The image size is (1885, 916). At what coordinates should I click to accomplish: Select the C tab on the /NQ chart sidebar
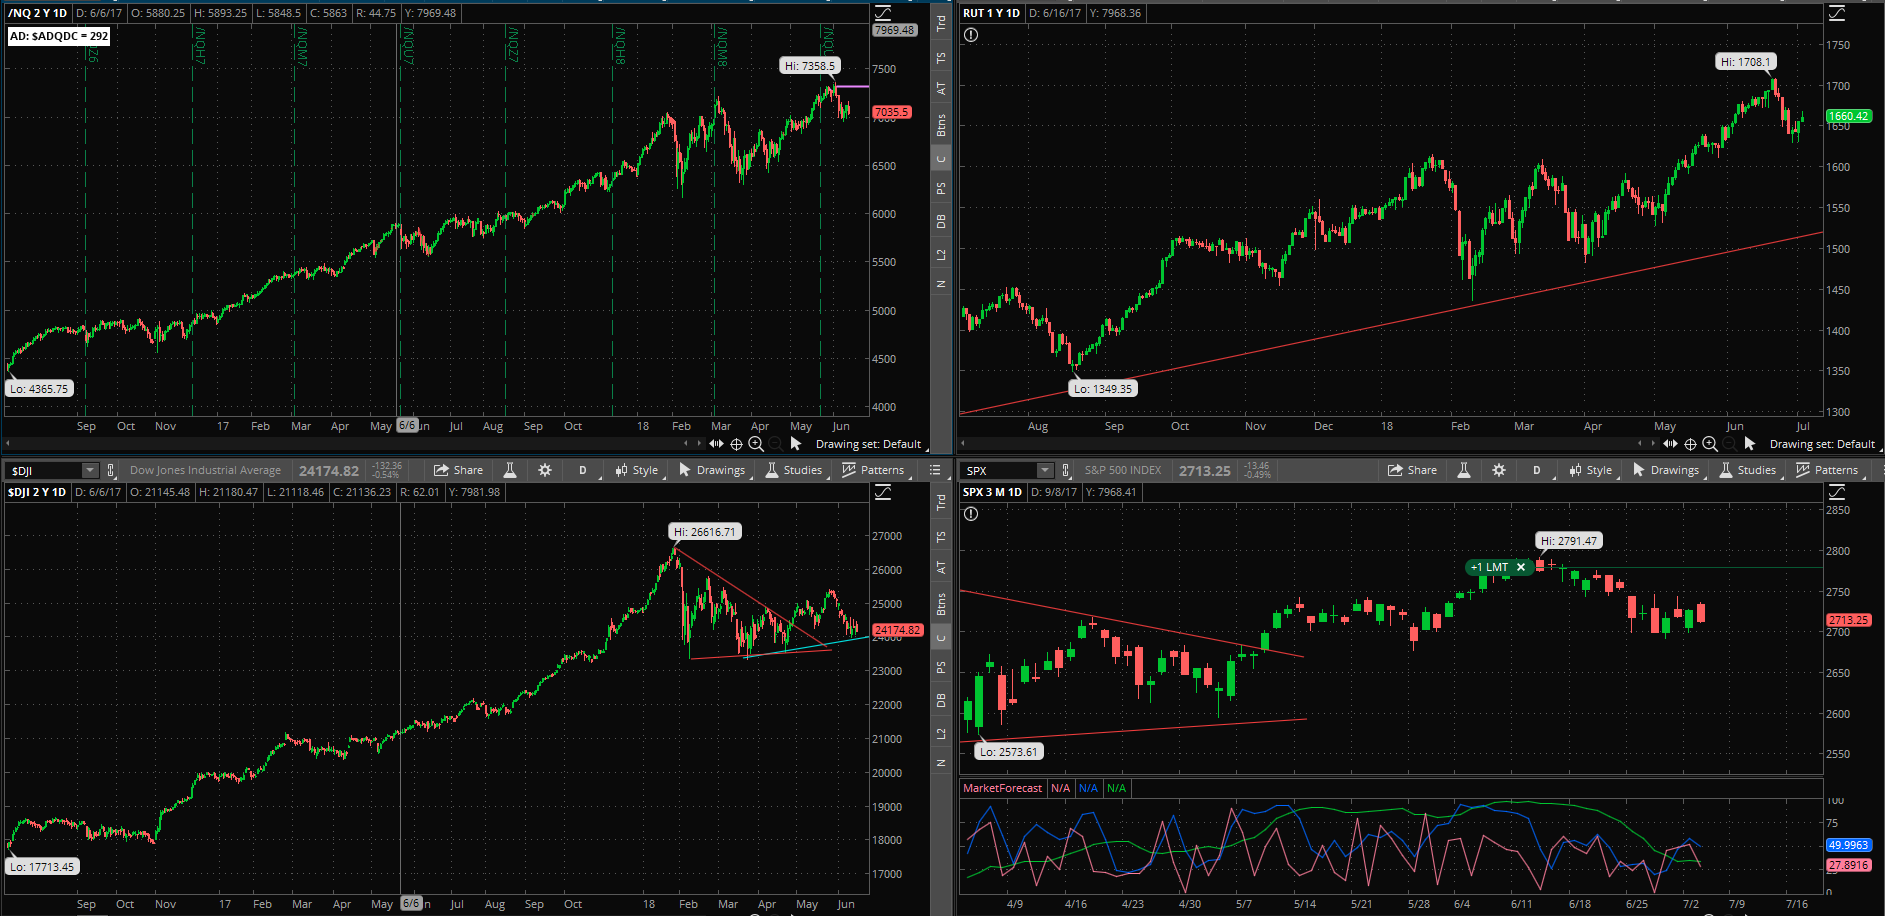(x=941, y=158)
